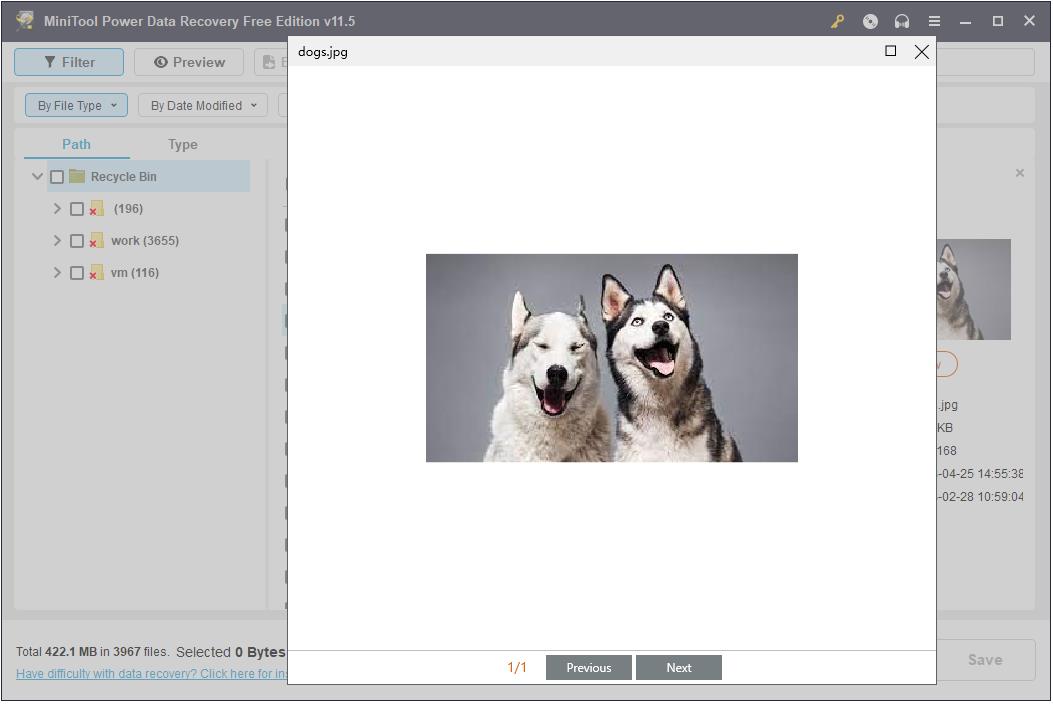Expand the work (3655) folder node
This screenshot has height=704, width=1053.
point(57,240)
